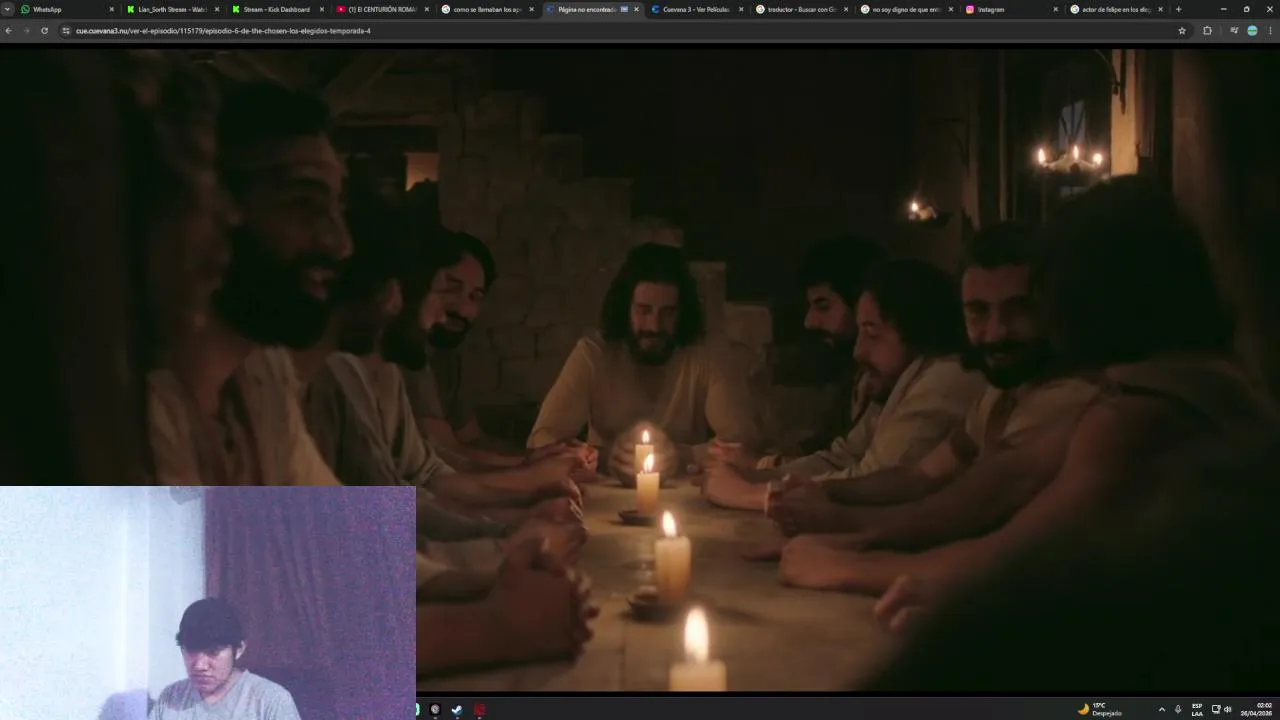
Task: Go forward to the next page
Action: click(x=26, y=31)
